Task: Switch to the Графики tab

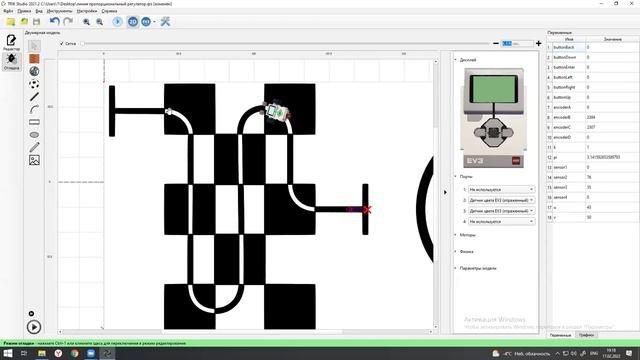Action: (586, 335)
